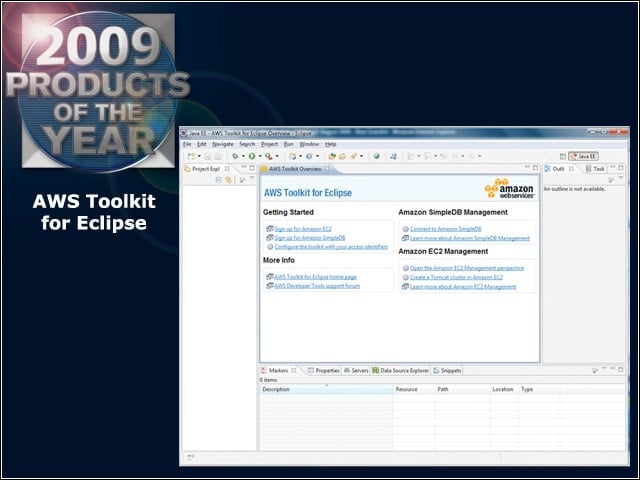The height and width of the screenshot is (480, 640).
Task: Click the Path column header
Action: coord(462,389)
